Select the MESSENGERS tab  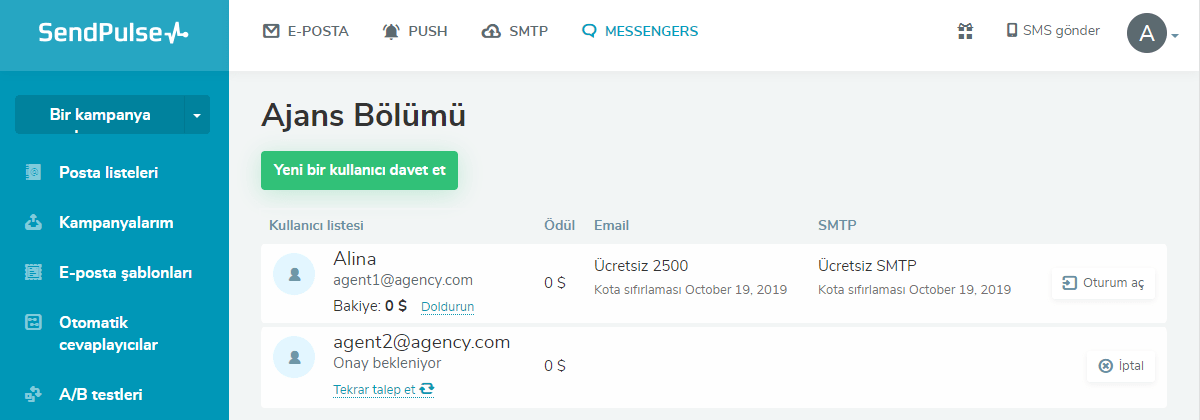click(x=640, y=31)
